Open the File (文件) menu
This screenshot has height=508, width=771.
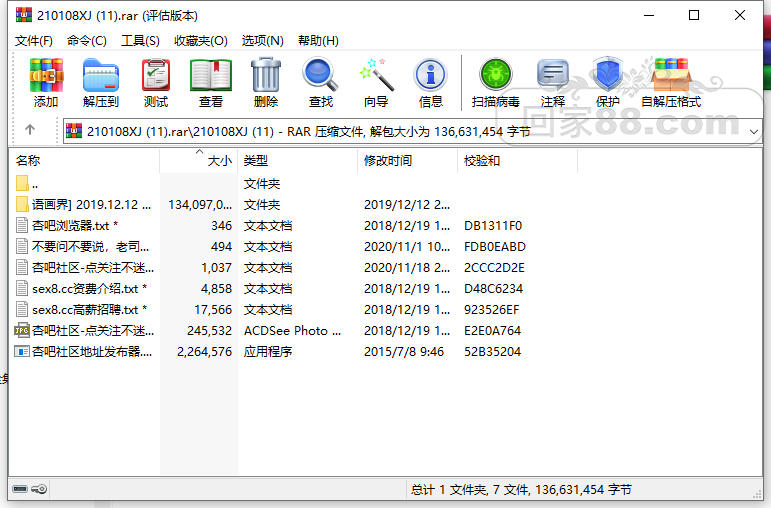click(33, 40)
